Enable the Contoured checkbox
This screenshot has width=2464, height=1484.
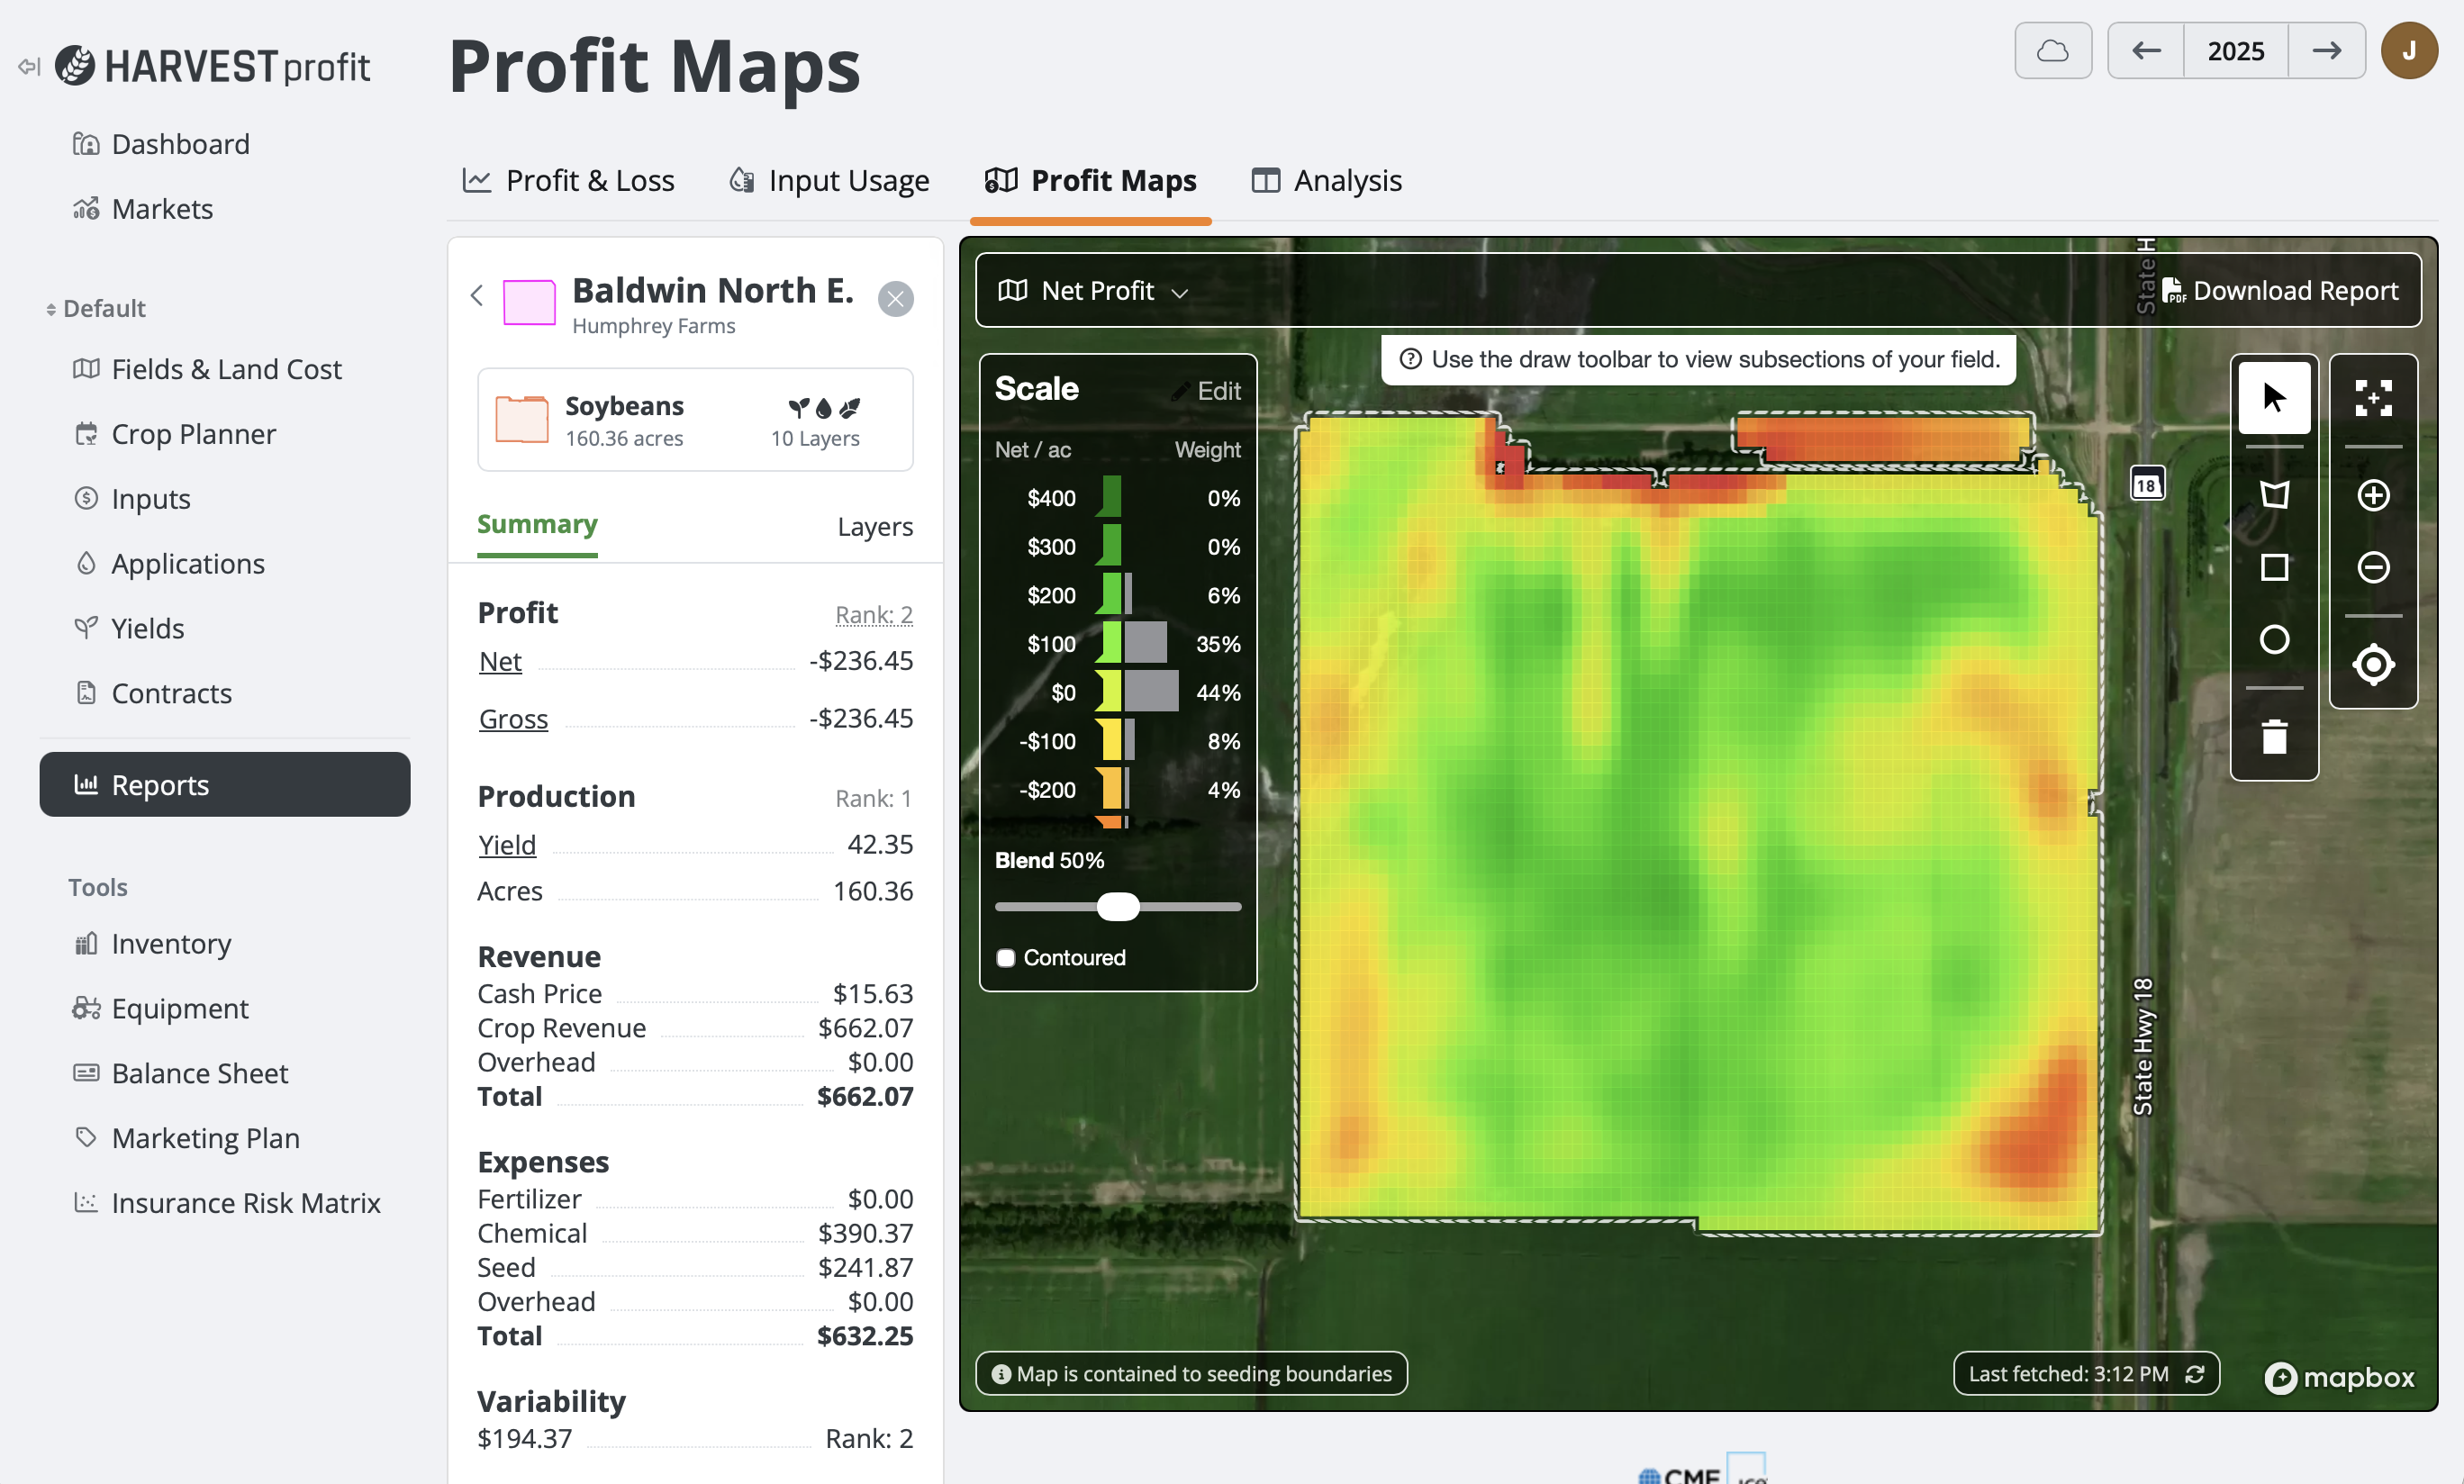coord(1005,957)
